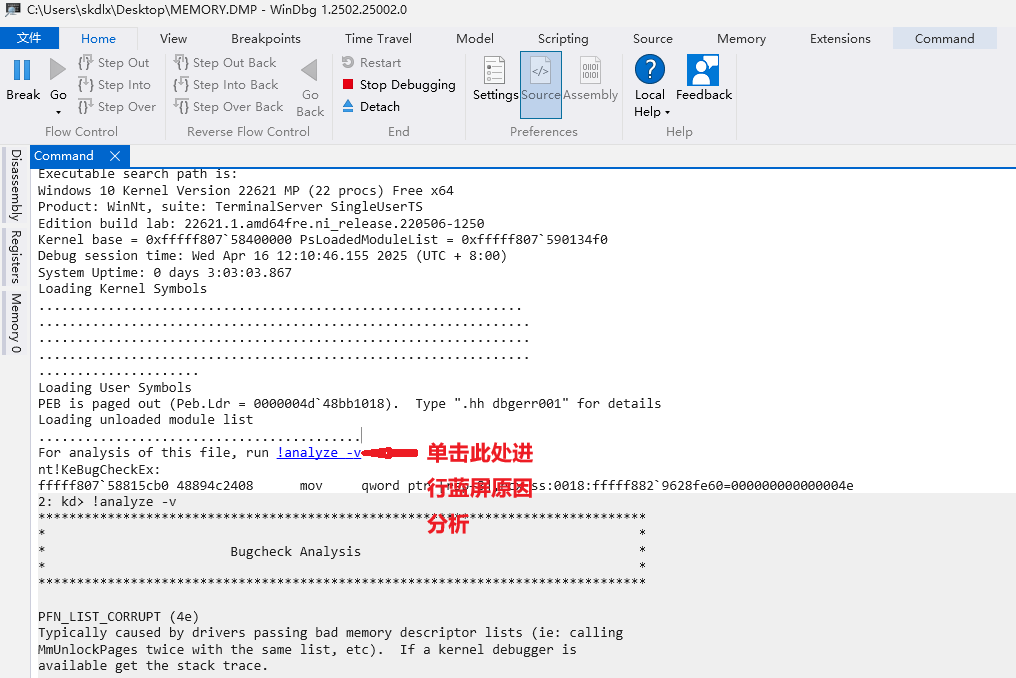Click Step Out button

(x=114, y=62)
